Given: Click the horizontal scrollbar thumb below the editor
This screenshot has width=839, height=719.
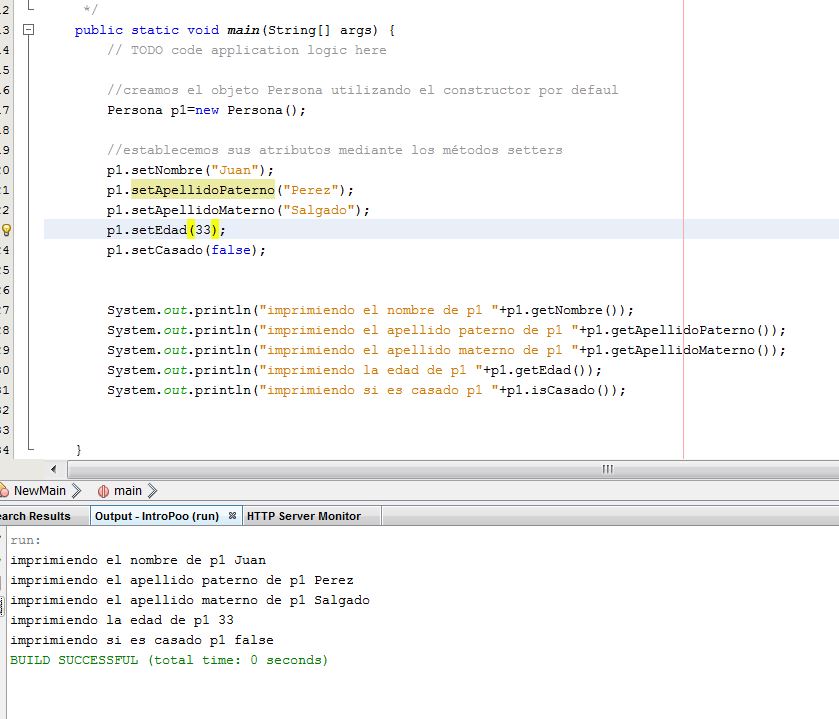Looking at the screenshot, I should pos(606,468).
